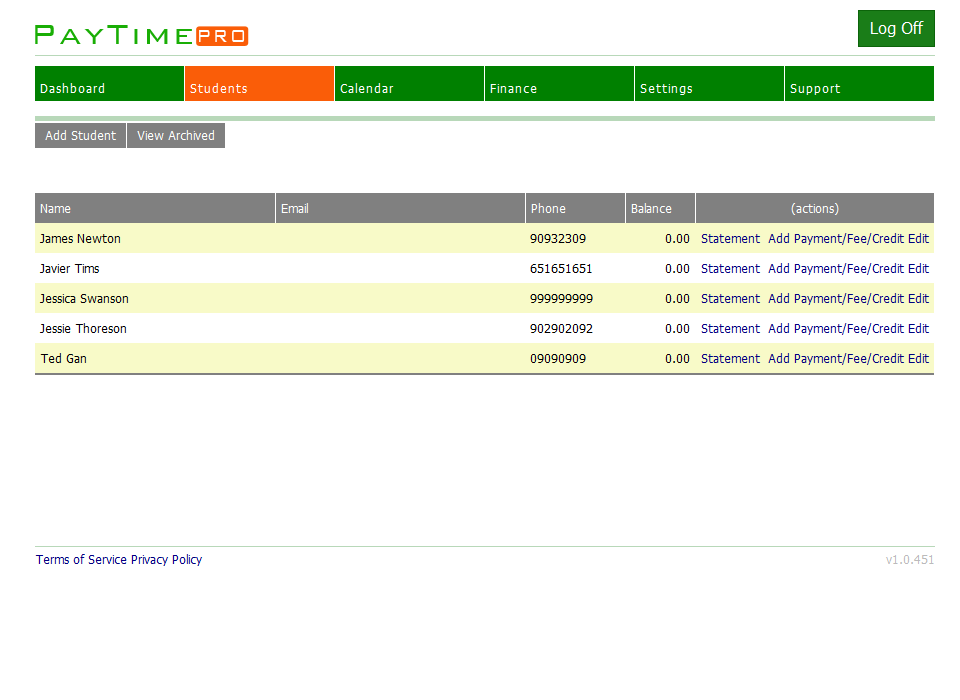This screenshot has height=700, width=960.
Task: Add Payment/Fee/Credit for Javier Tims
Action: coord(836,269)
